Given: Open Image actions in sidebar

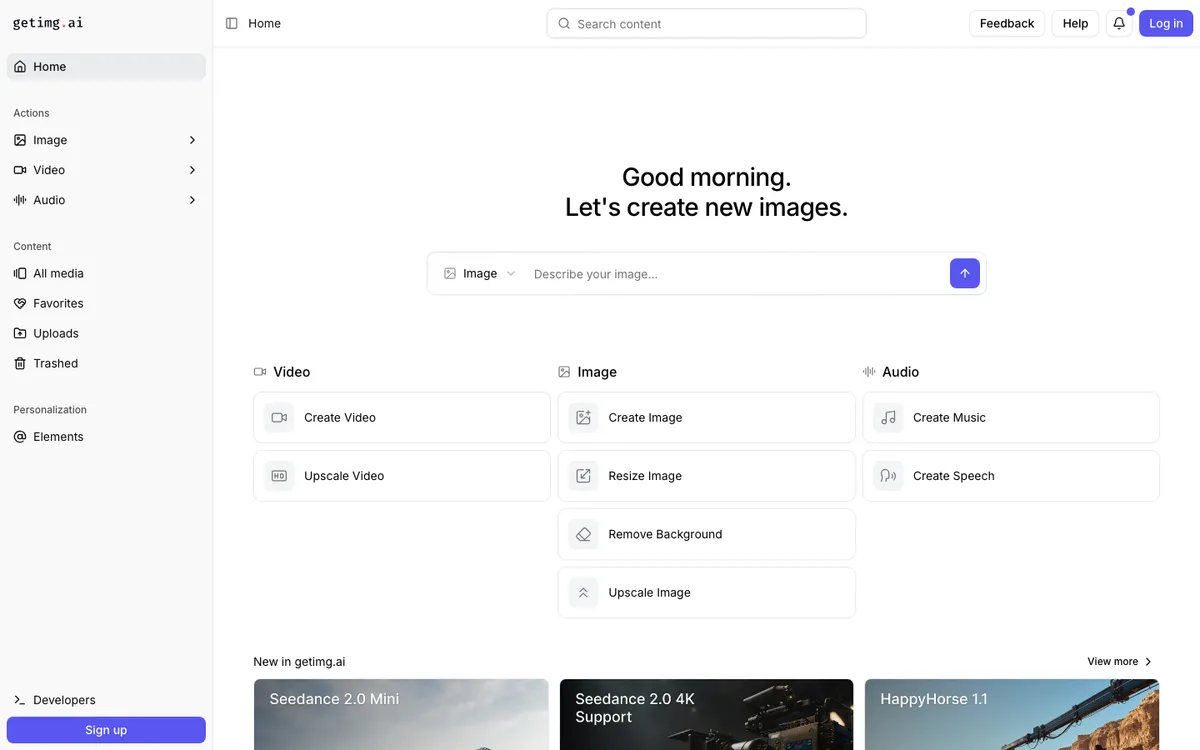Looking at the screenshot, I should click(106, 140).
